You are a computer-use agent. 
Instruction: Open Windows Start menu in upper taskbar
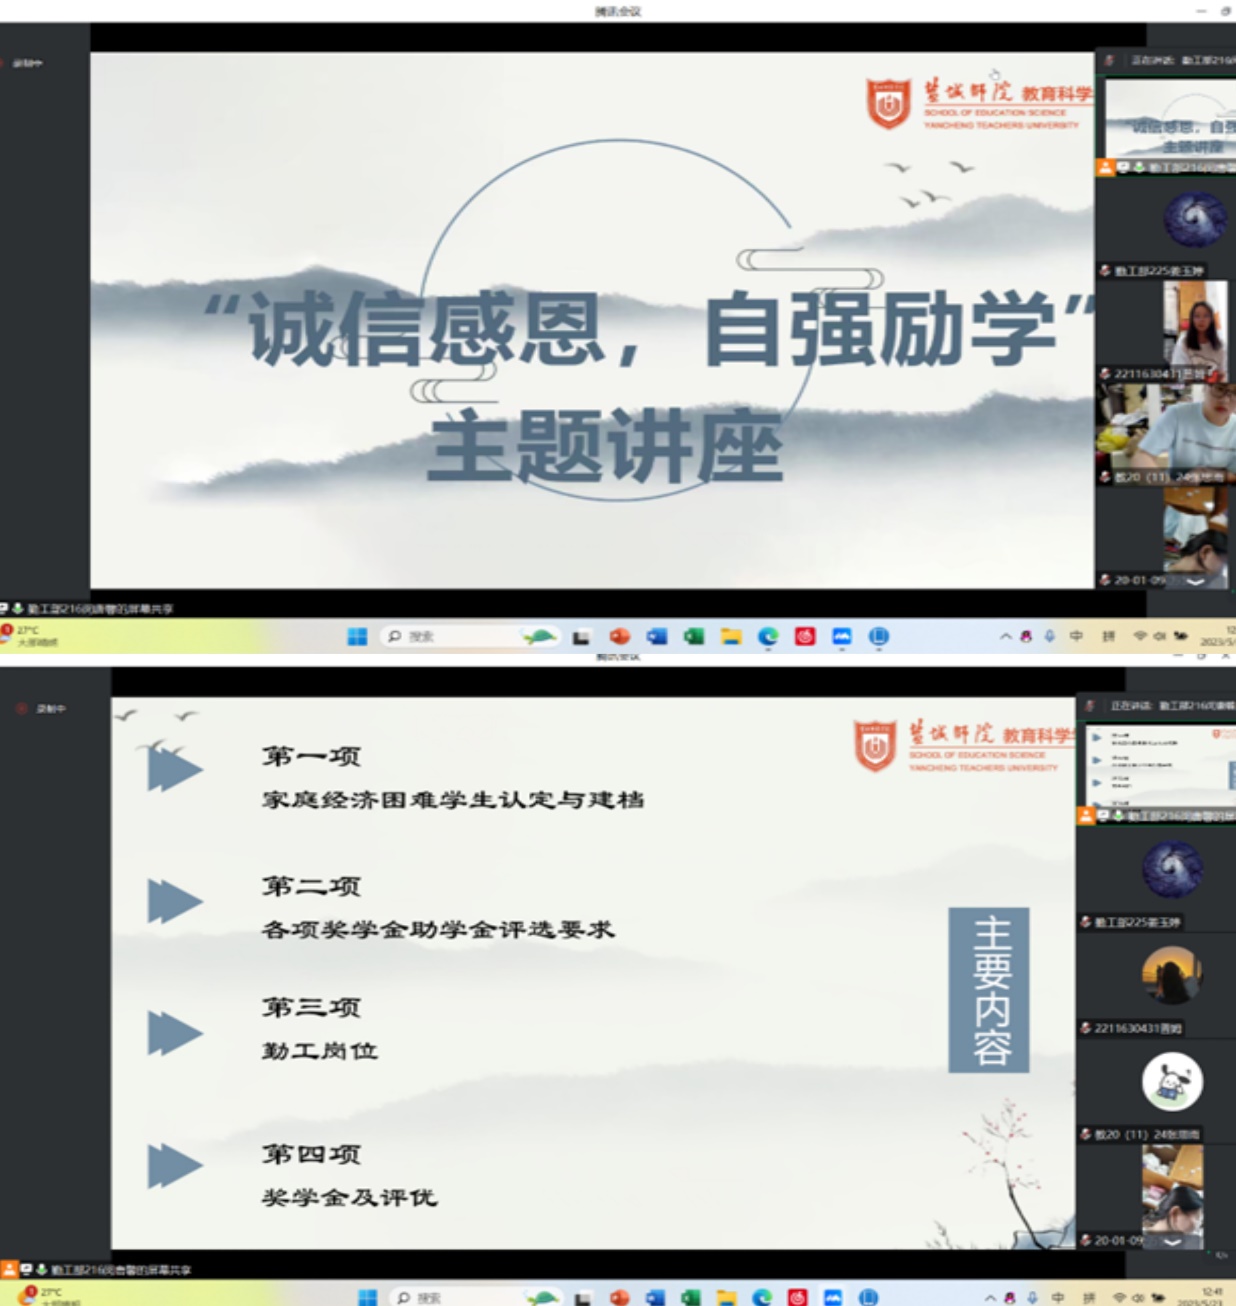click(x=357, y=637)
